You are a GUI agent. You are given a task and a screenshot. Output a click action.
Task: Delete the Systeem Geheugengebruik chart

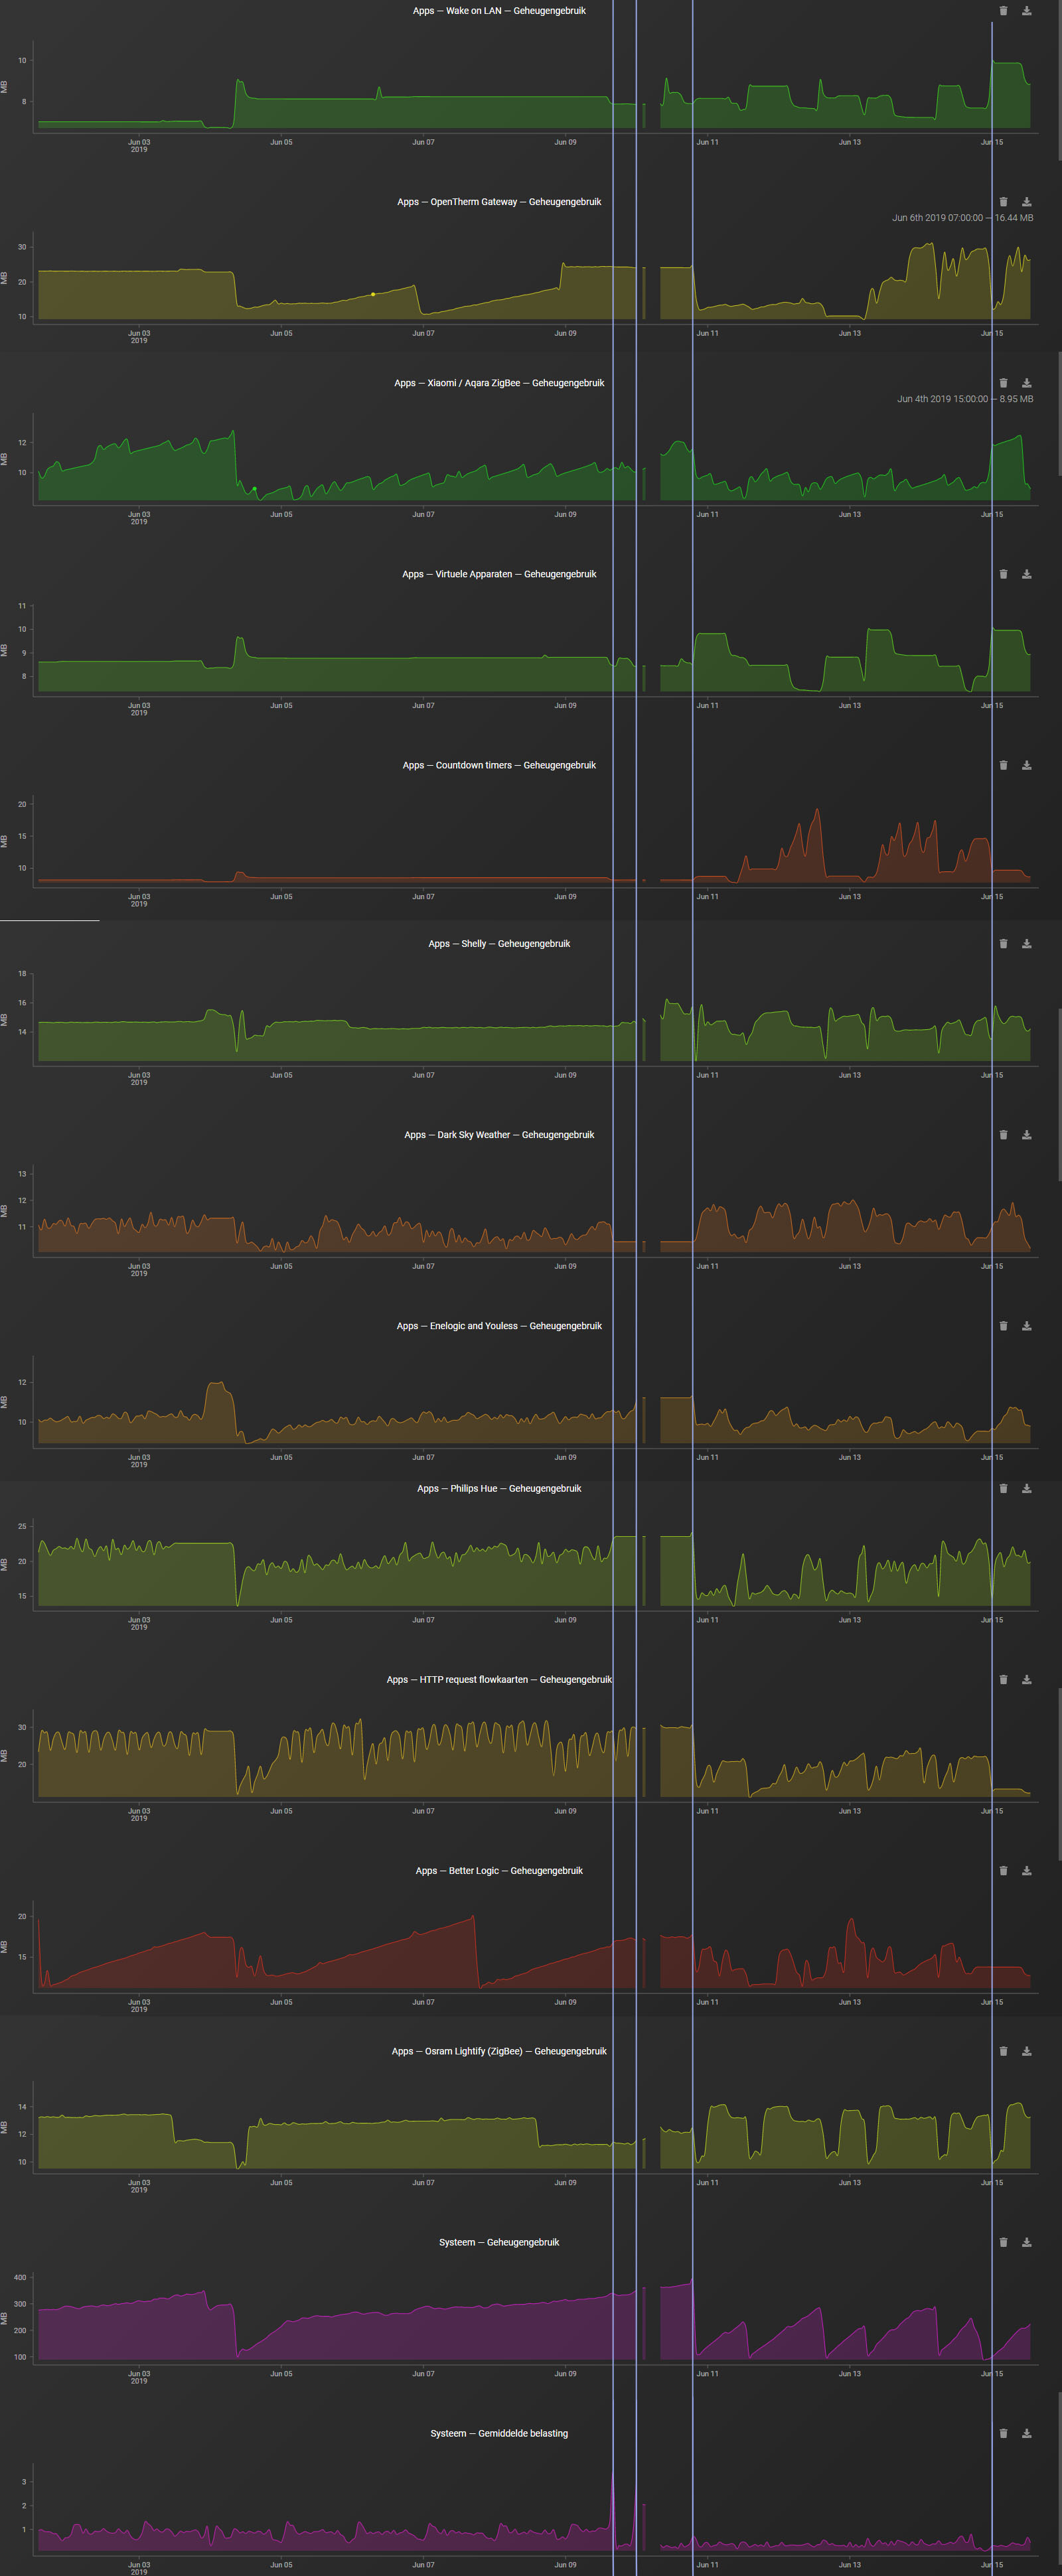tap(1003, 2242)
